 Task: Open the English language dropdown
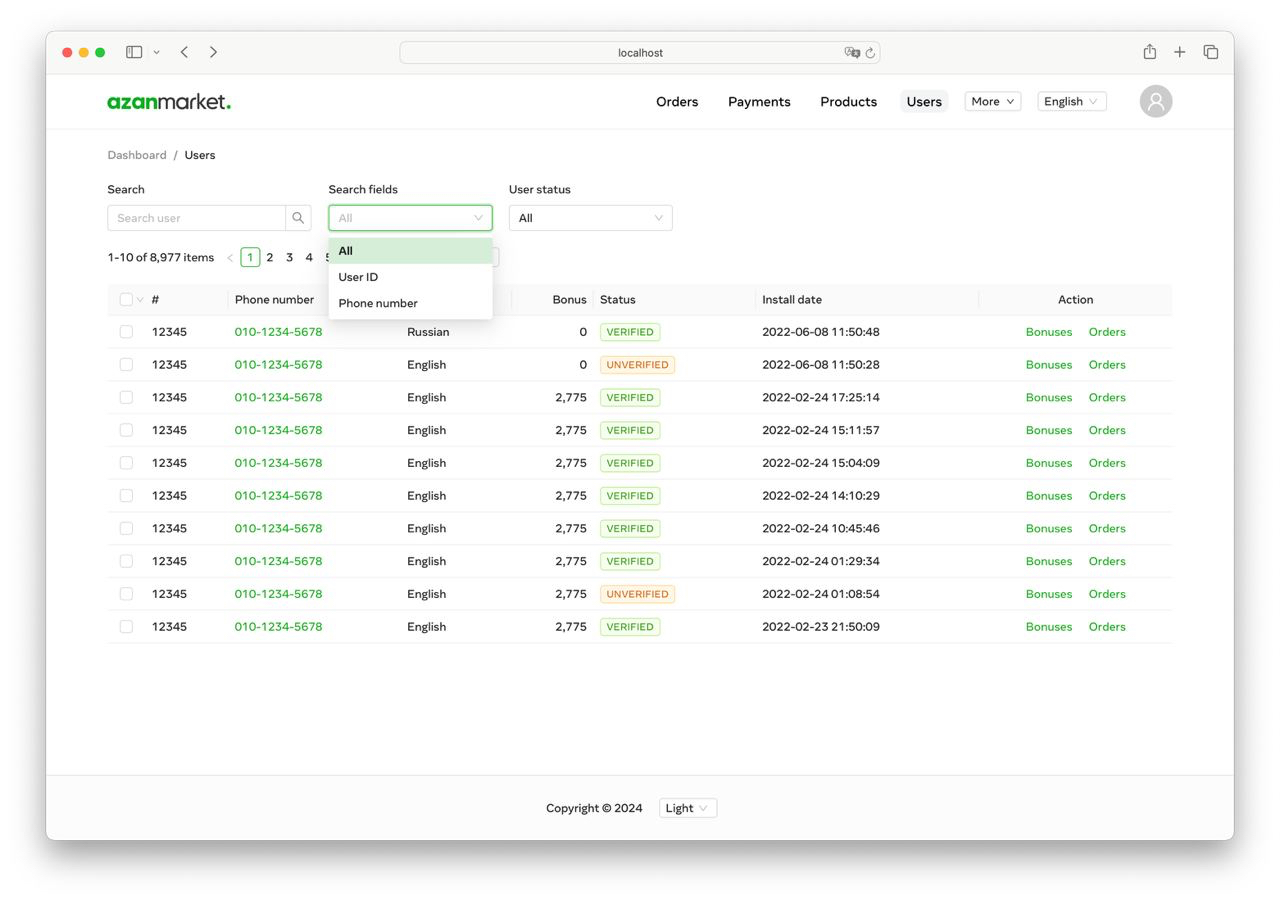[1071, 101]
